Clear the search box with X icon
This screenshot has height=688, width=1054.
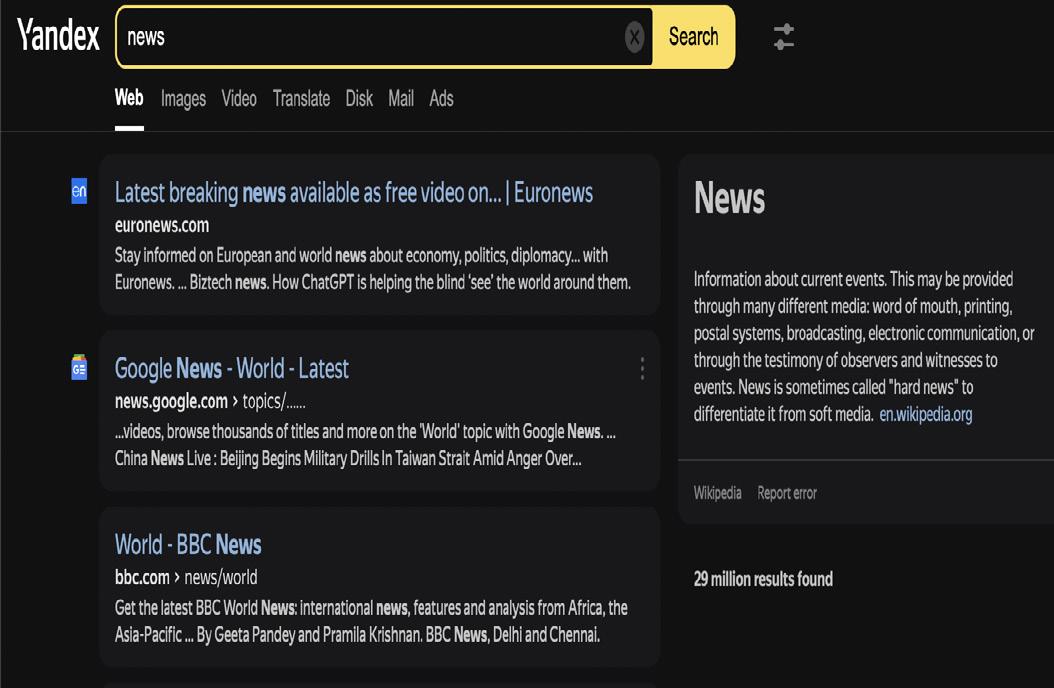(634, 37)
